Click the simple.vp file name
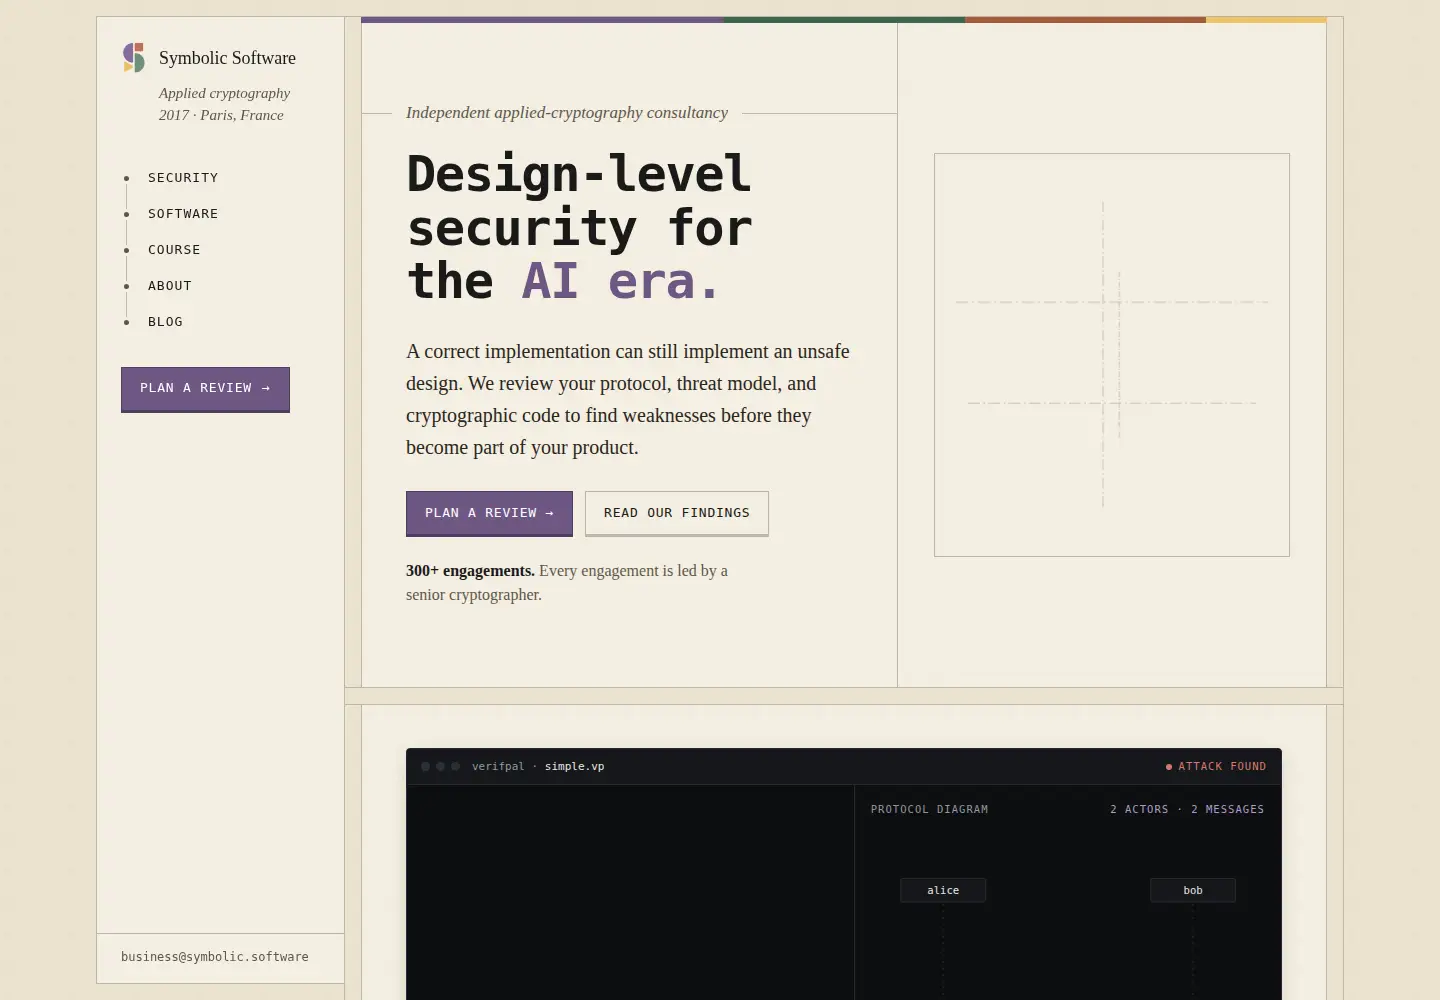This screenshot has height=1000, width=1440. [575, 767]
